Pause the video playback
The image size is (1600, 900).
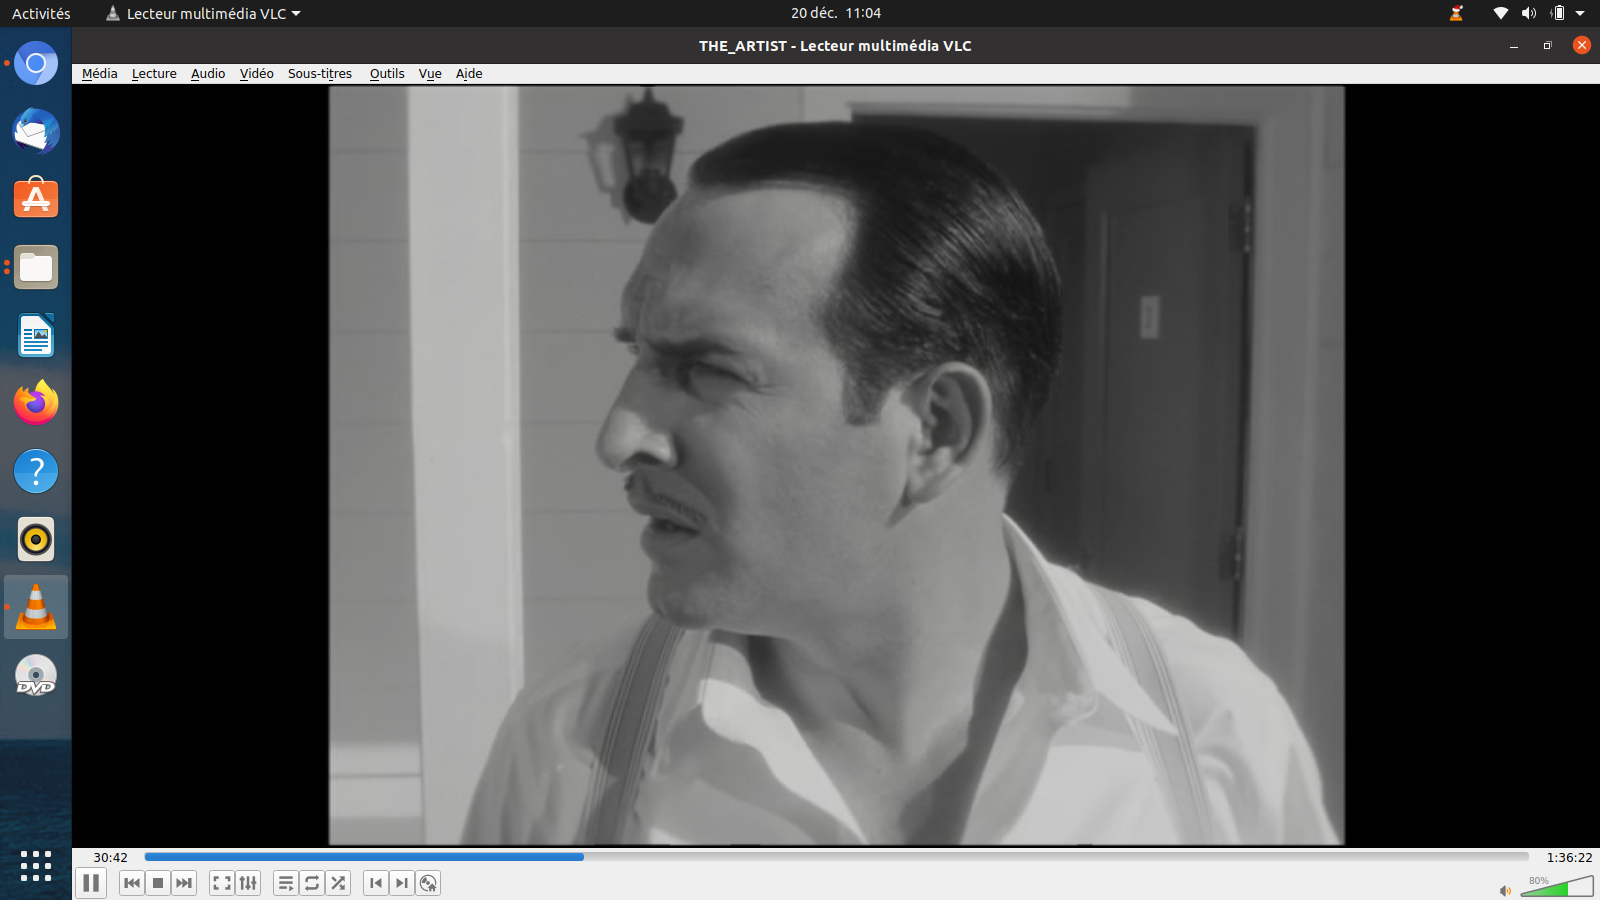pyautogui.click(x=91, y=883)
